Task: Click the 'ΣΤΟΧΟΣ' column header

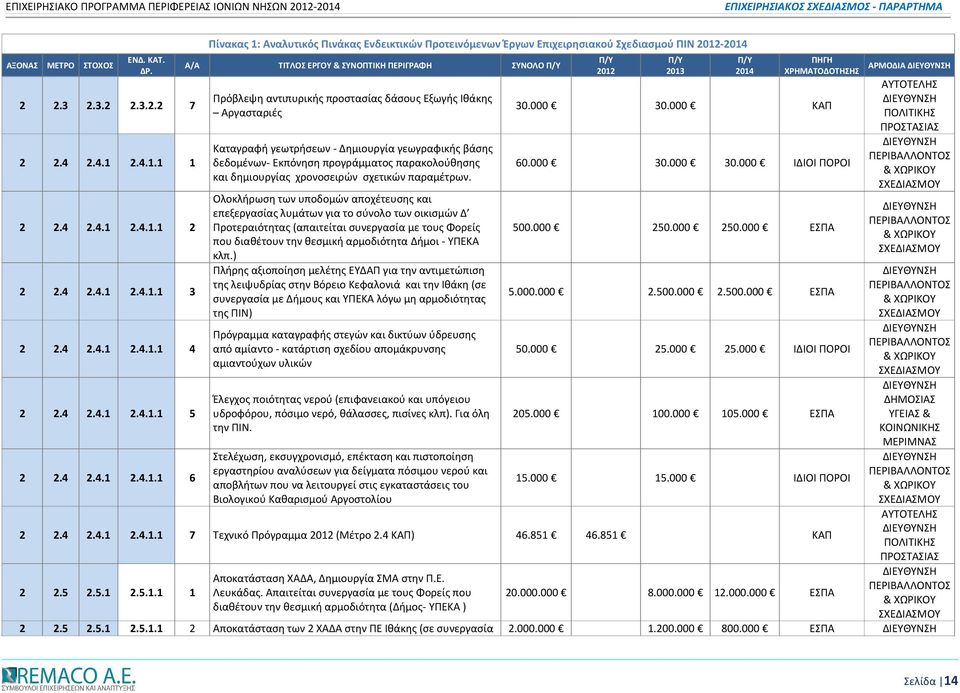Action: coord(99,66)
